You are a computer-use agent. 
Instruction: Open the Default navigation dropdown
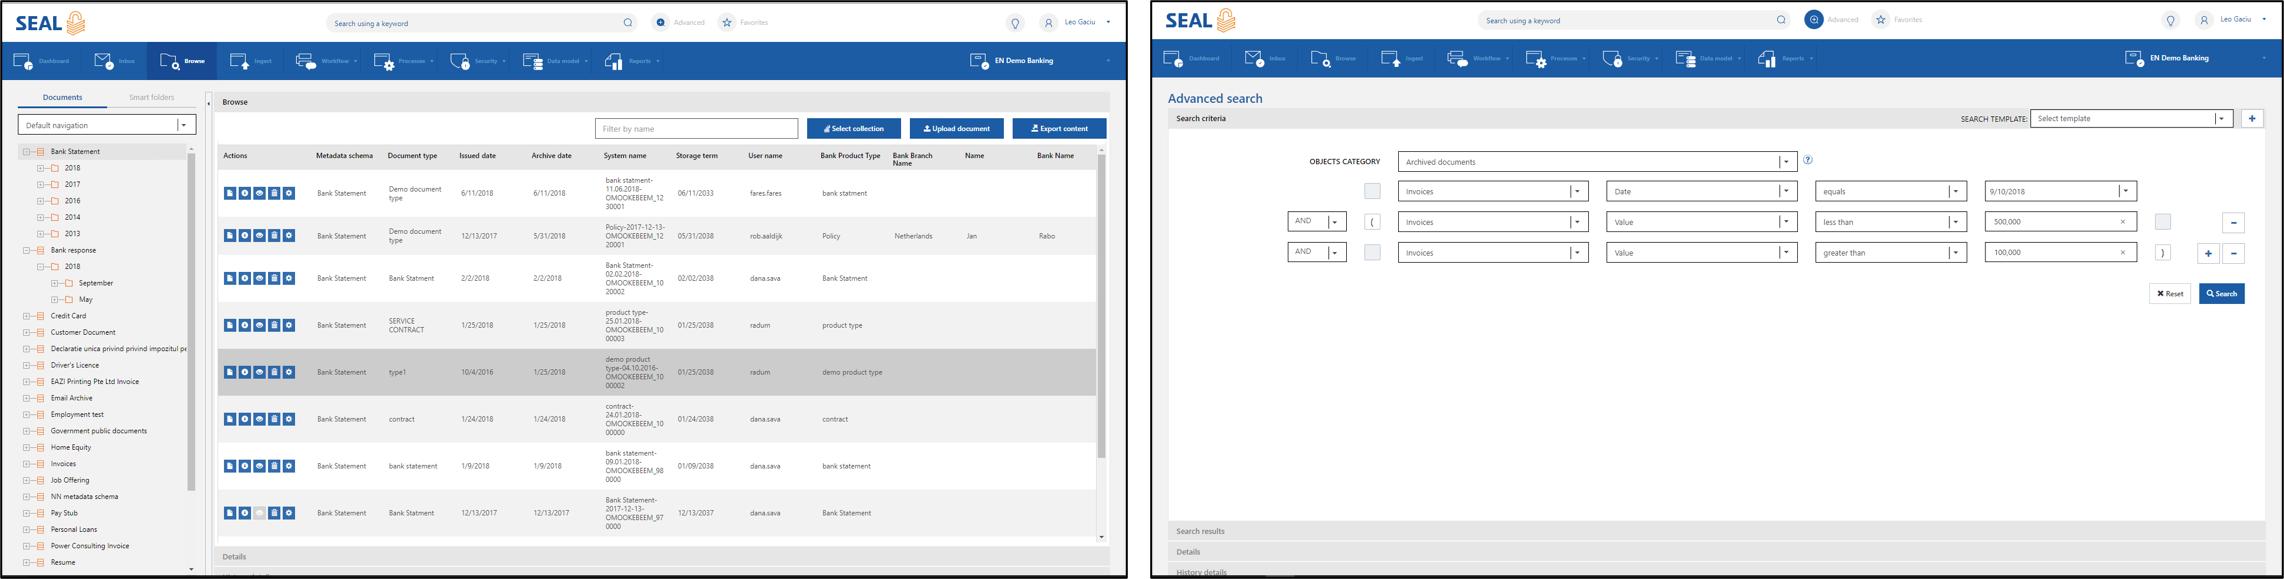pyautogui.click(x=107, y=125)
